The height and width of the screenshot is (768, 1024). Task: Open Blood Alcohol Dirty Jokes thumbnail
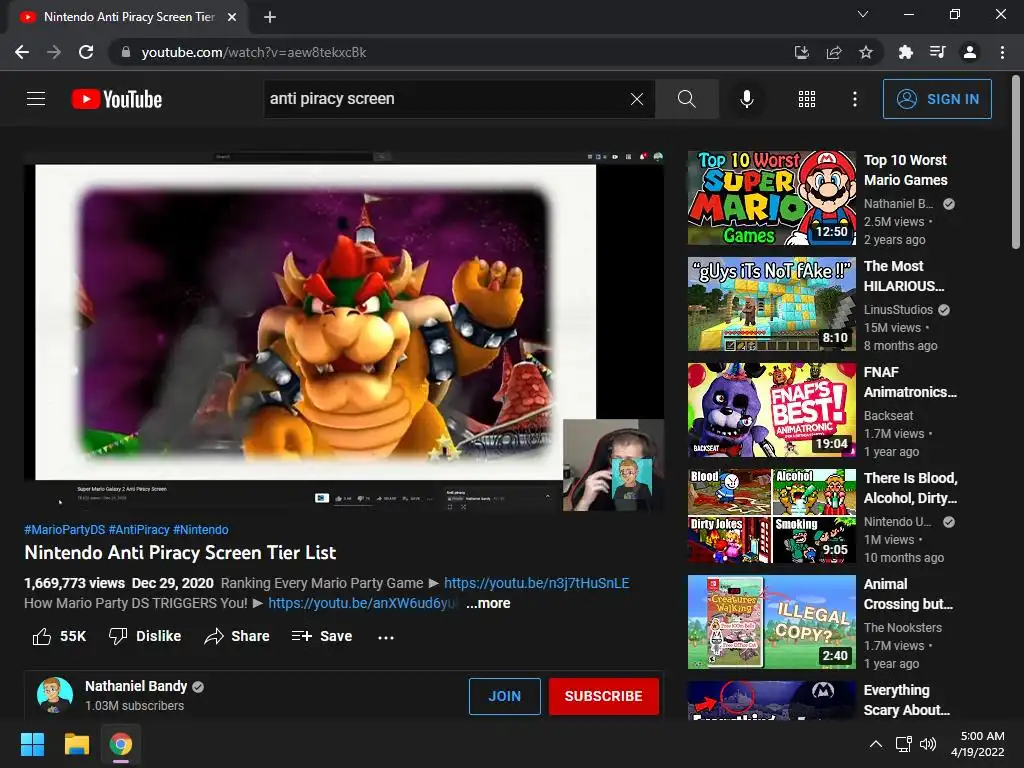[771, 516]
